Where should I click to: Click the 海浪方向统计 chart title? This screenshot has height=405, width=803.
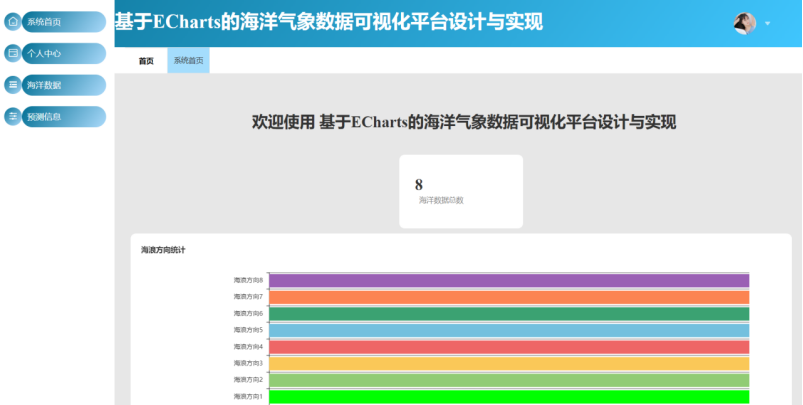(163, 250)
